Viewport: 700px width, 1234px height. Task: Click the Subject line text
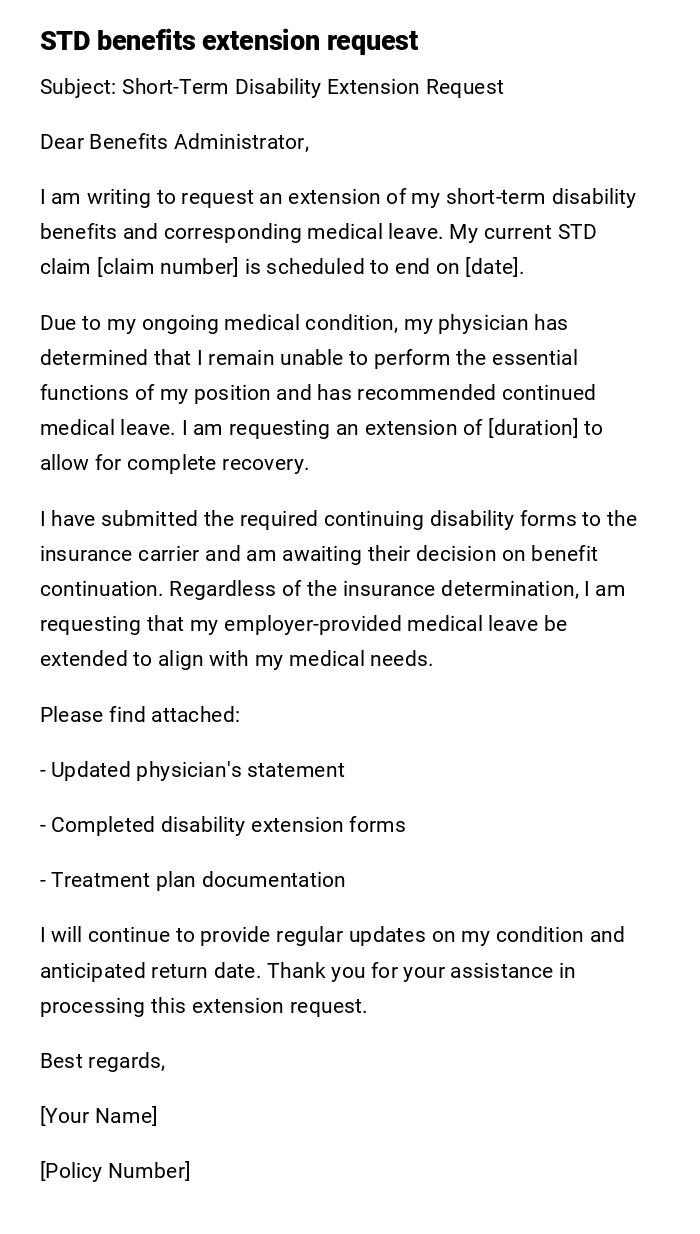click(x=271, y=87)
